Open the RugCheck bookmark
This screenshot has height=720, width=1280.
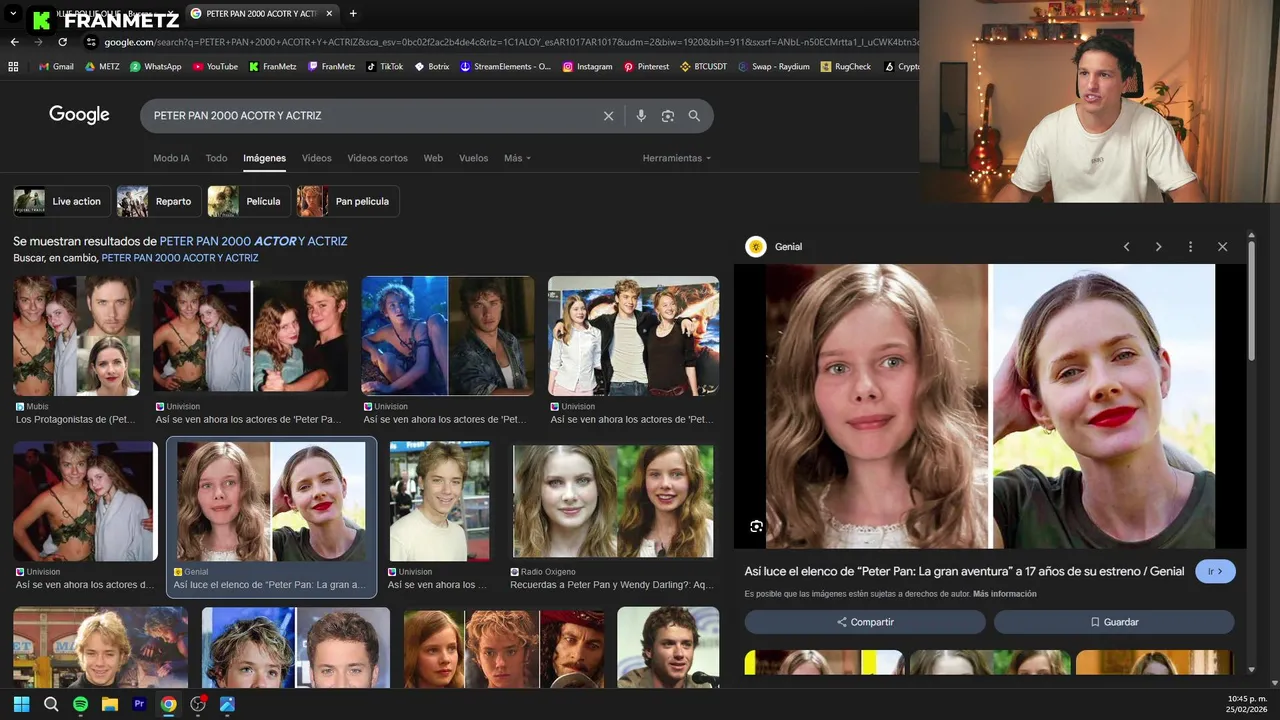pos(845,67)
